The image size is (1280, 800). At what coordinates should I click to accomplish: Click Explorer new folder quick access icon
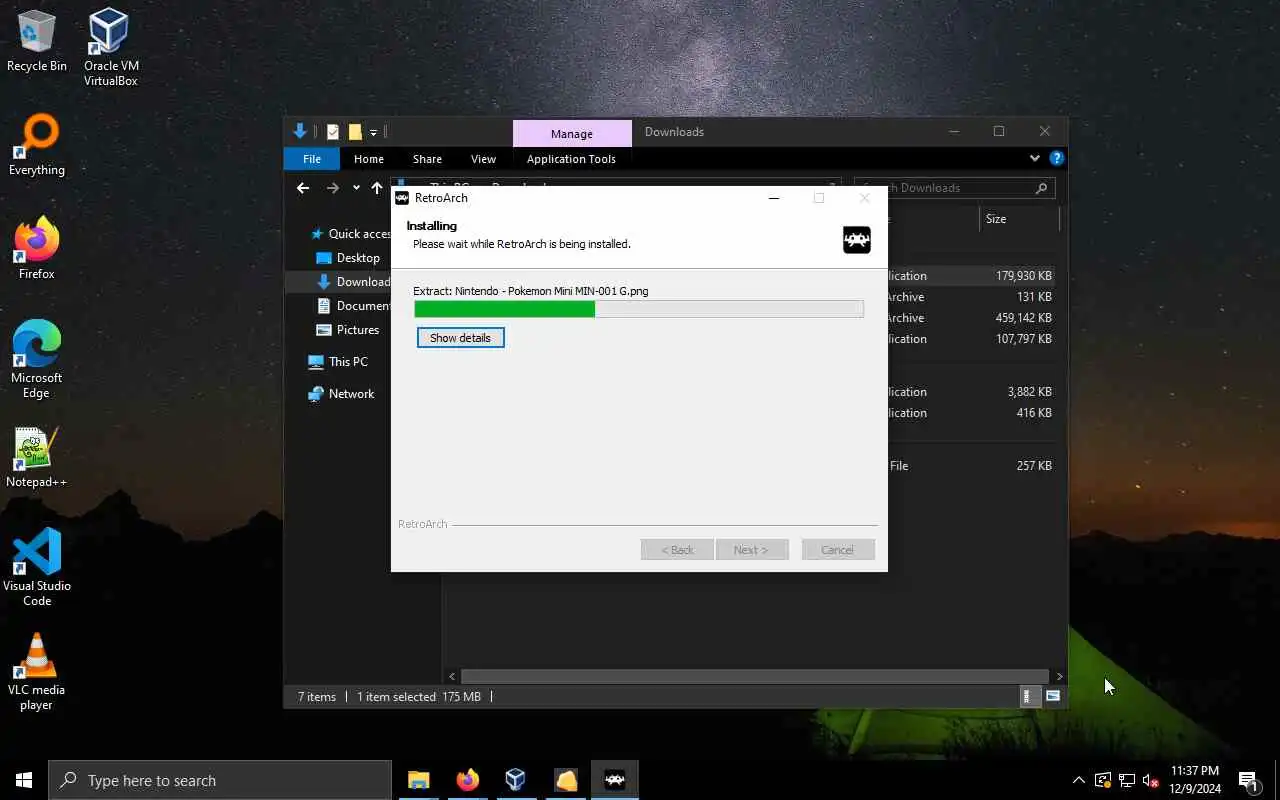tap(355, 132)
